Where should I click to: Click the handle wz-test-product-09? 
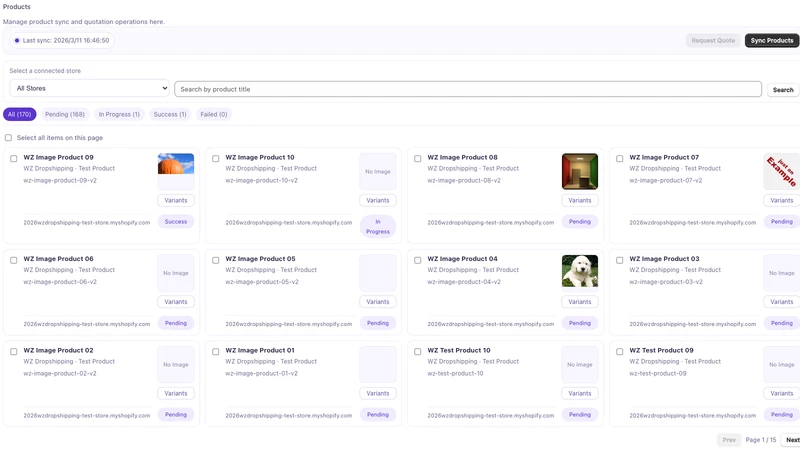pos(658,373)
